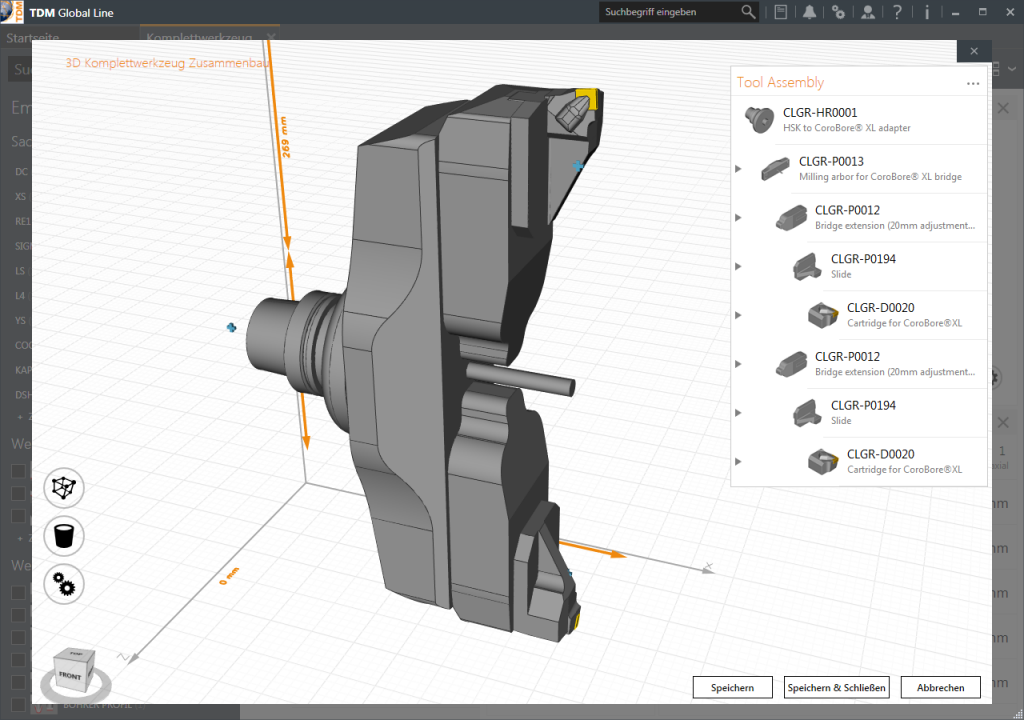Open the user account icon
Screen dimensions: 1024x720
(868, 12)
